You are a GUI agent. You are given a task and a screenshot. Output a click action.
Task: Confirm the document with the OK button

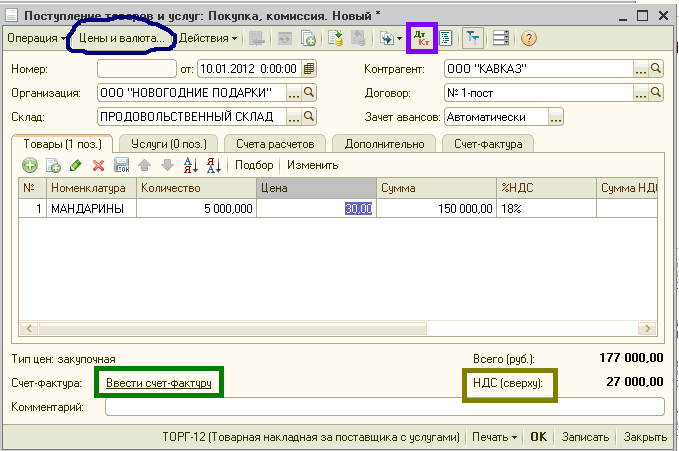coord(539,437)
